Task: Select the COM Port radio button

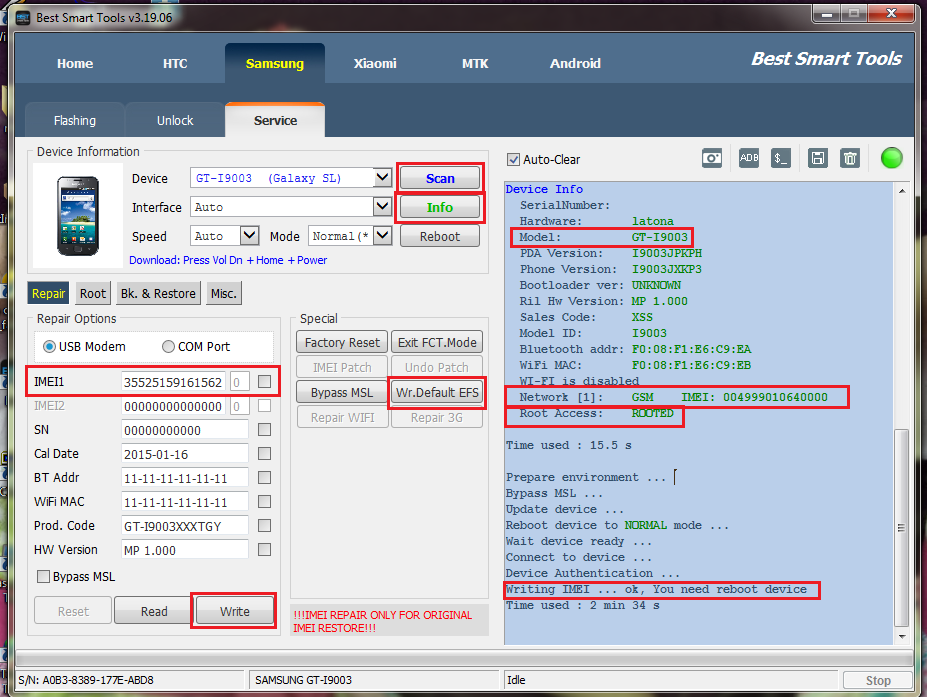Action: [x=168, y=346]
